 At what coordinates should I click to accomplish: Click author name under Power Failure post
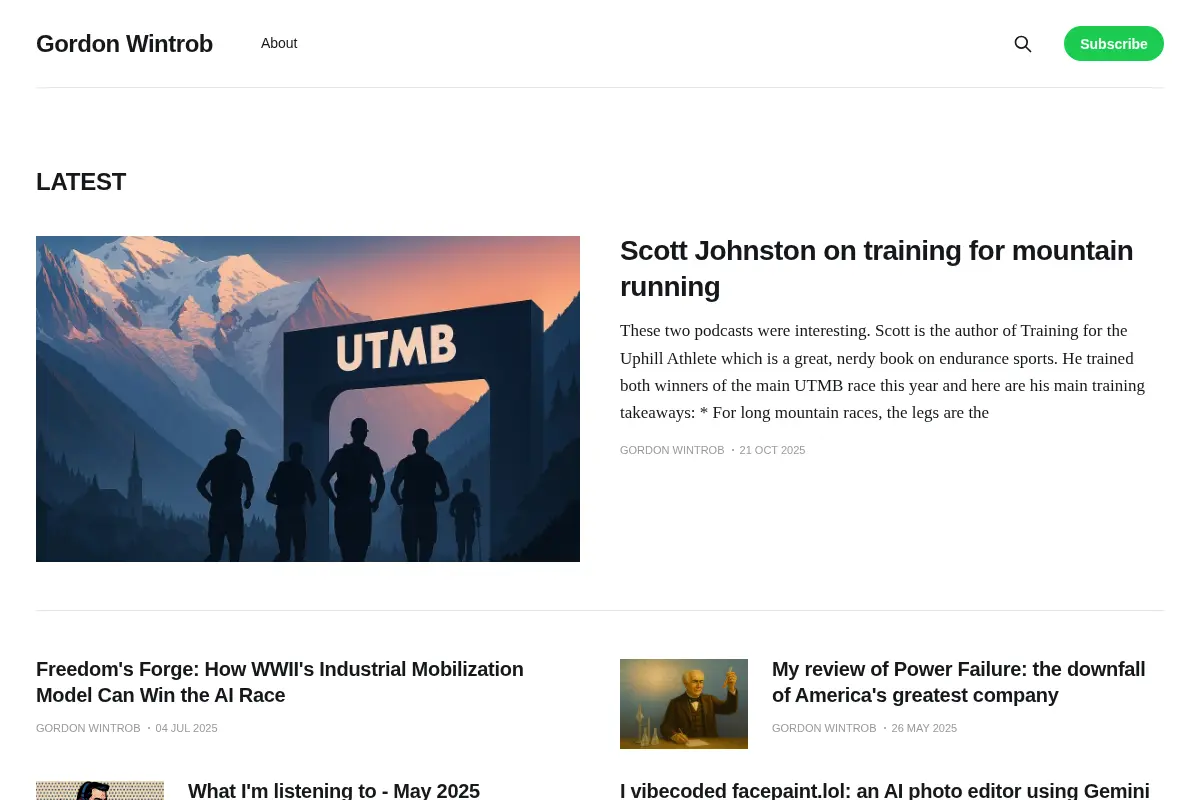pos(824,728)
